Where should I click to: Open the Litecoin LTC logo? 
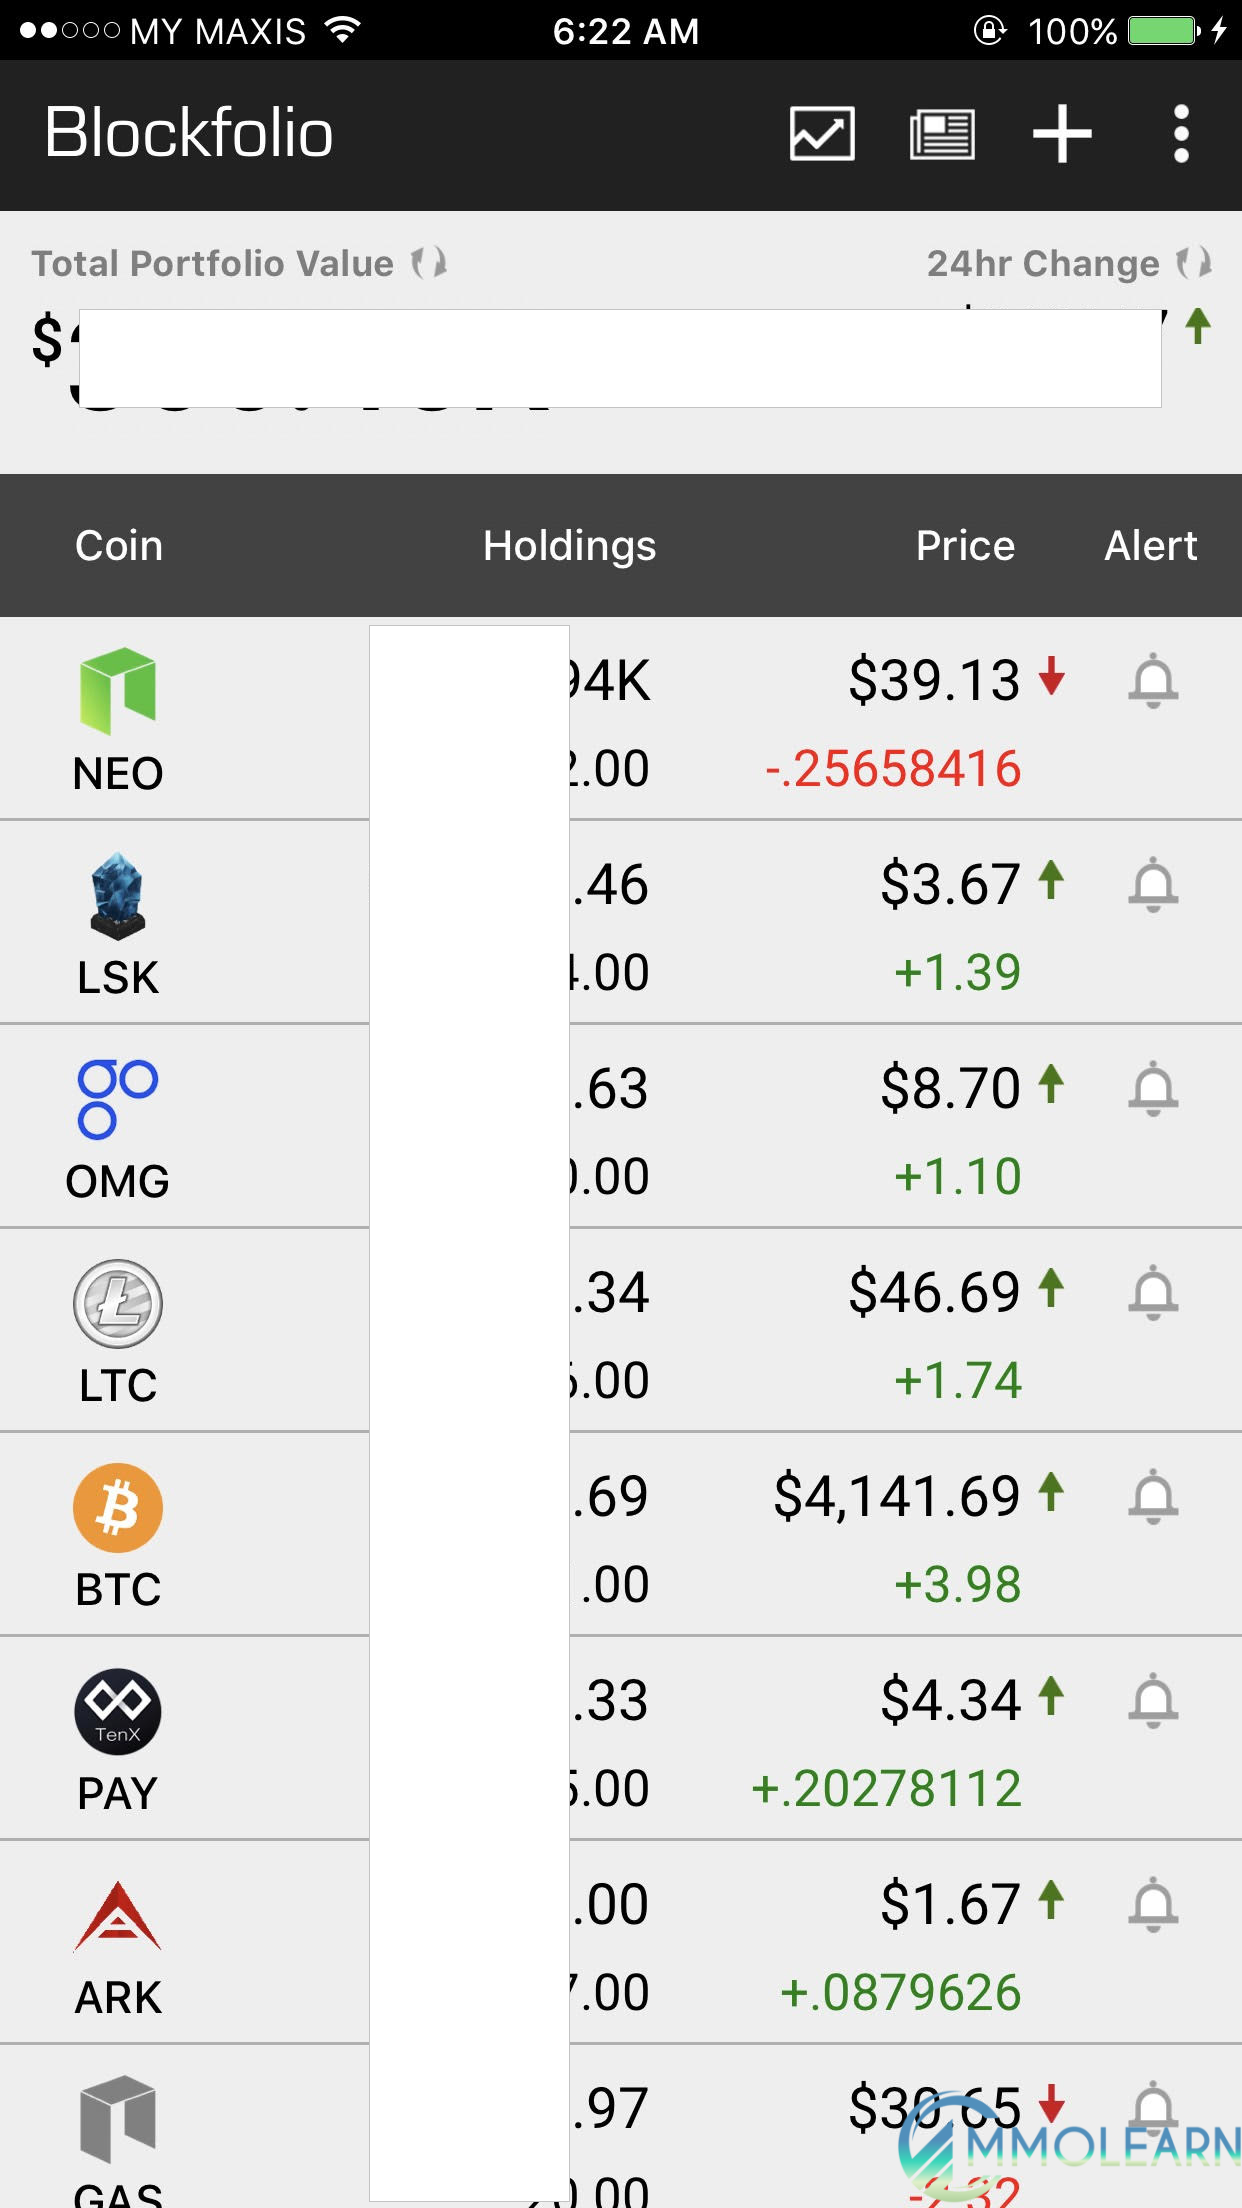pos(118,1304)
